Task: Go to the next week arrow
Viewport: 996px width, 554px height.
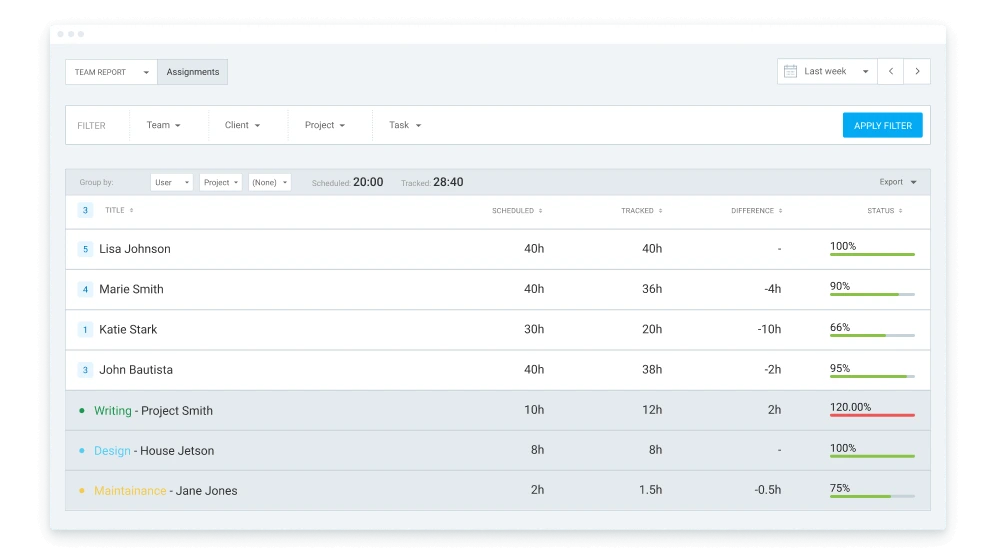Action: 917,71
